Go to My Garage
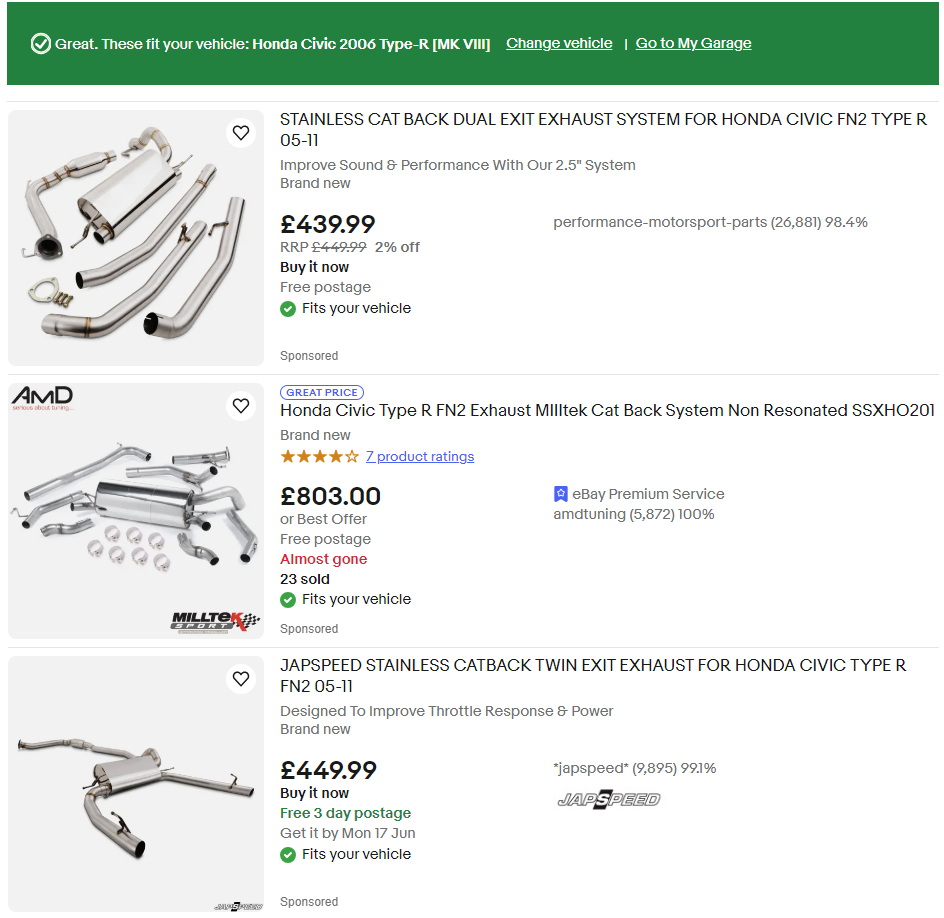The width and height of the screenshot is (944, 918). click(693, 43)
